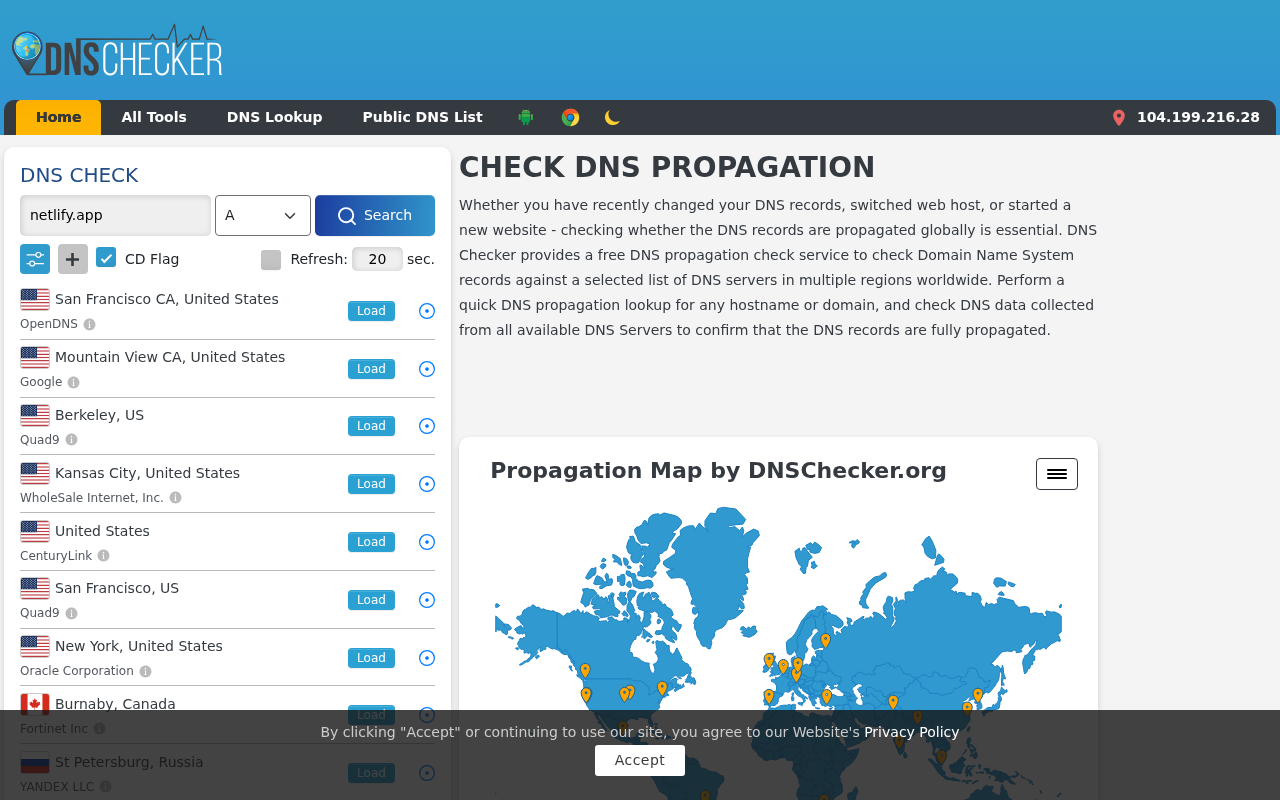
Task: Click the refresh seconds input field
Action: [377, 259]
